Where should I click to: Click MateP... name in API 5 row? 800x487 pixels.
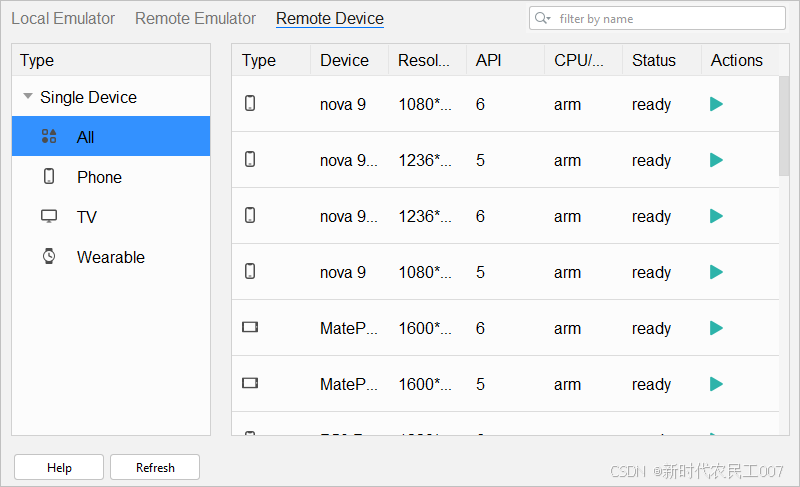(348, 384)
